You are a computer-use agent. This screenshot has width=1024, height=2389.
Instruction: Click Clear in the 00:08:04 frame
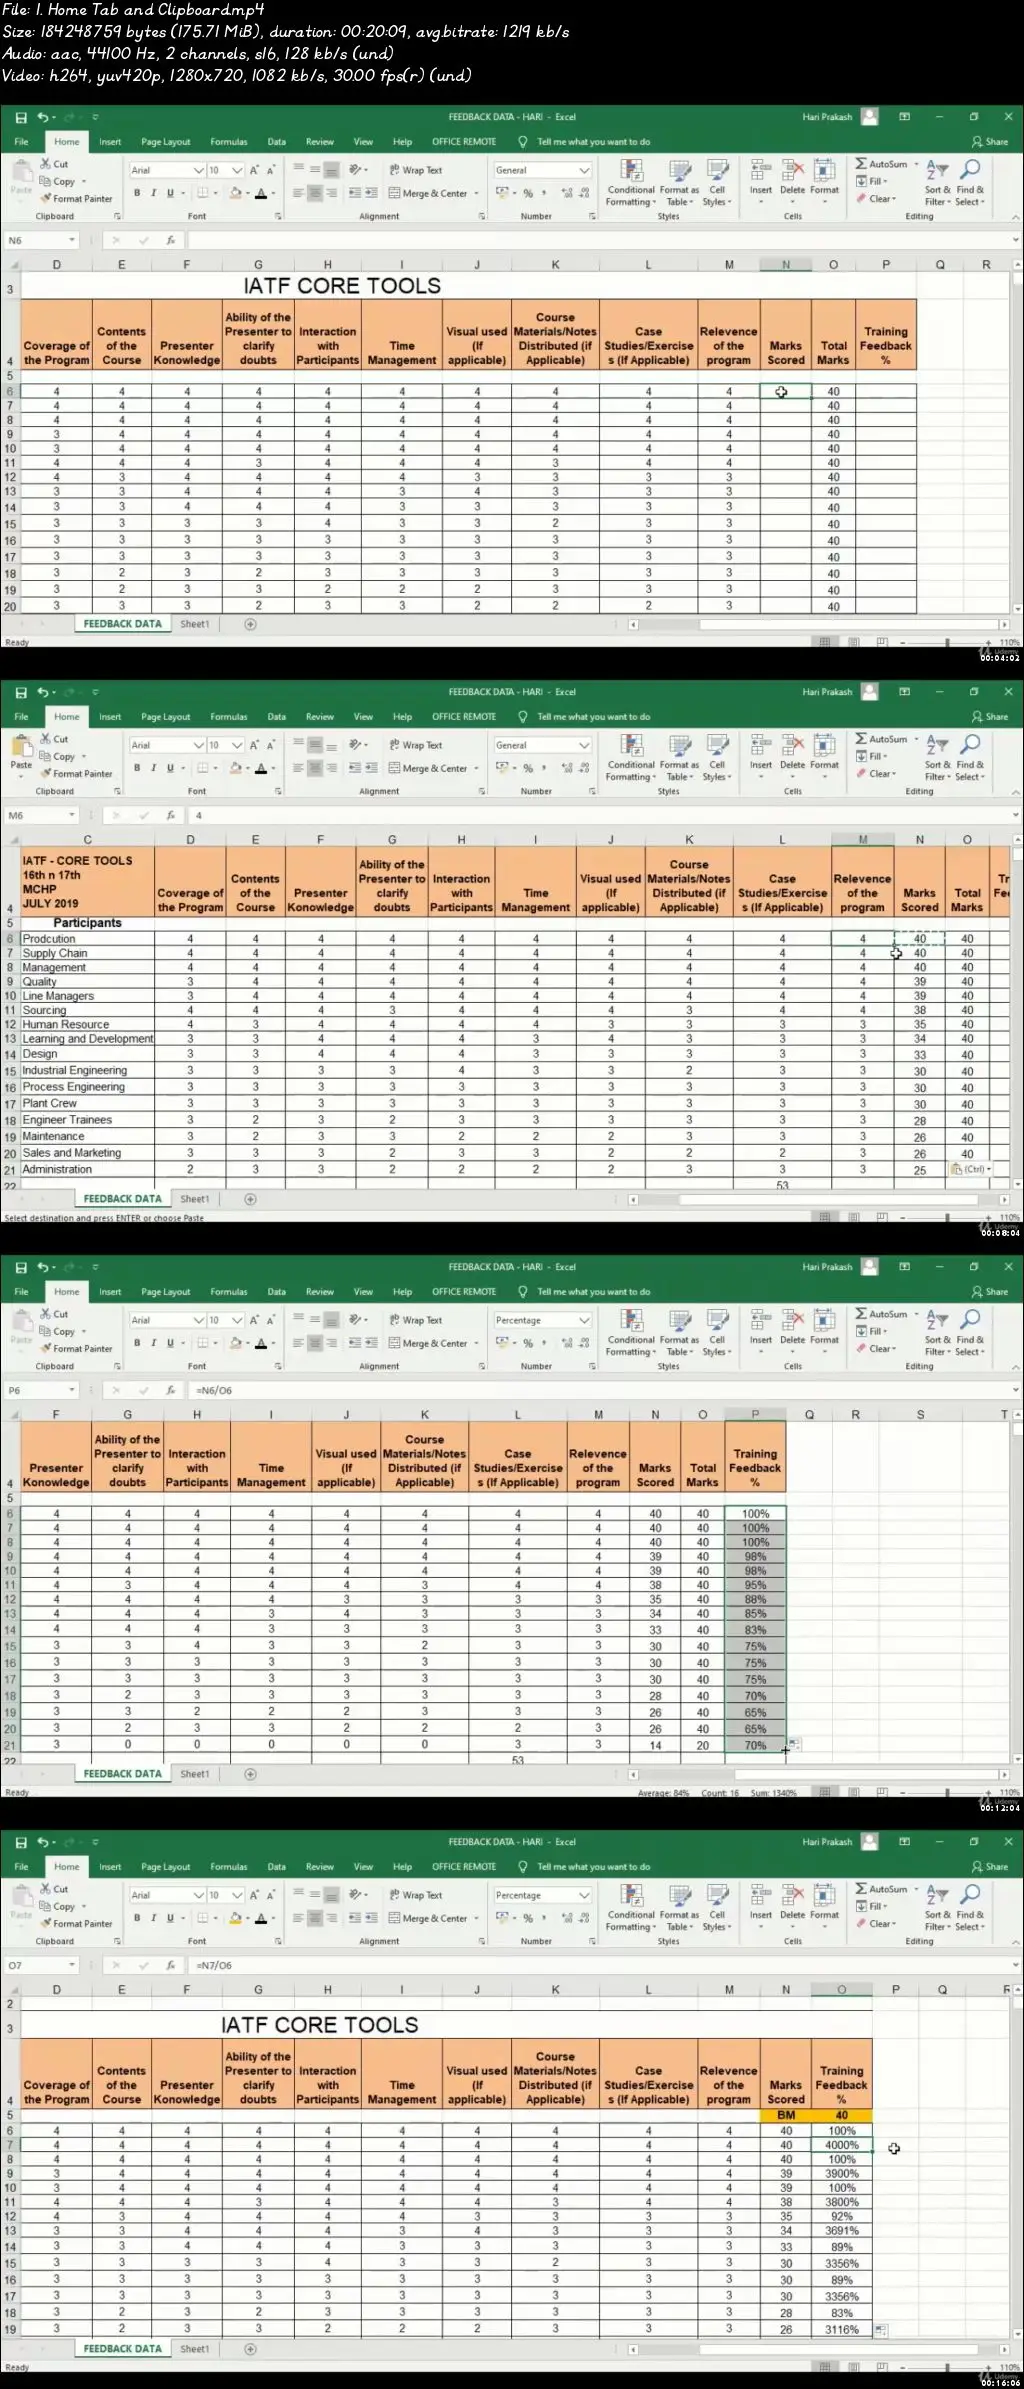click(x=876, y=774)
